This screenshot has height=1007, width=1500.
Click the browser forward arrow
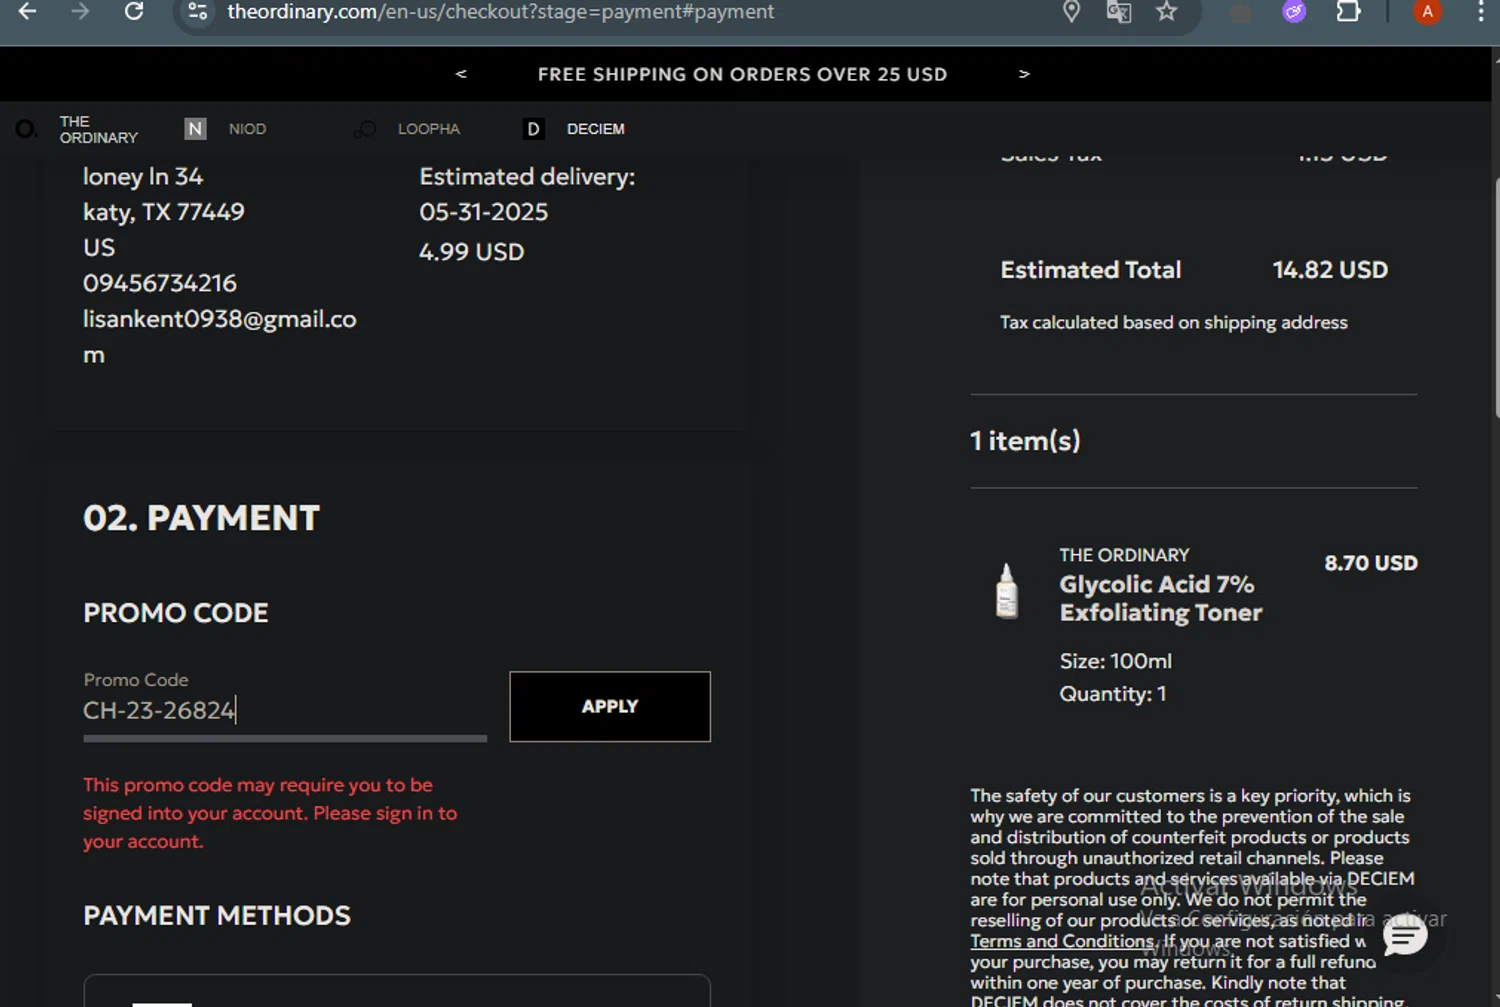pyautogui.click(x=81, y=12)
